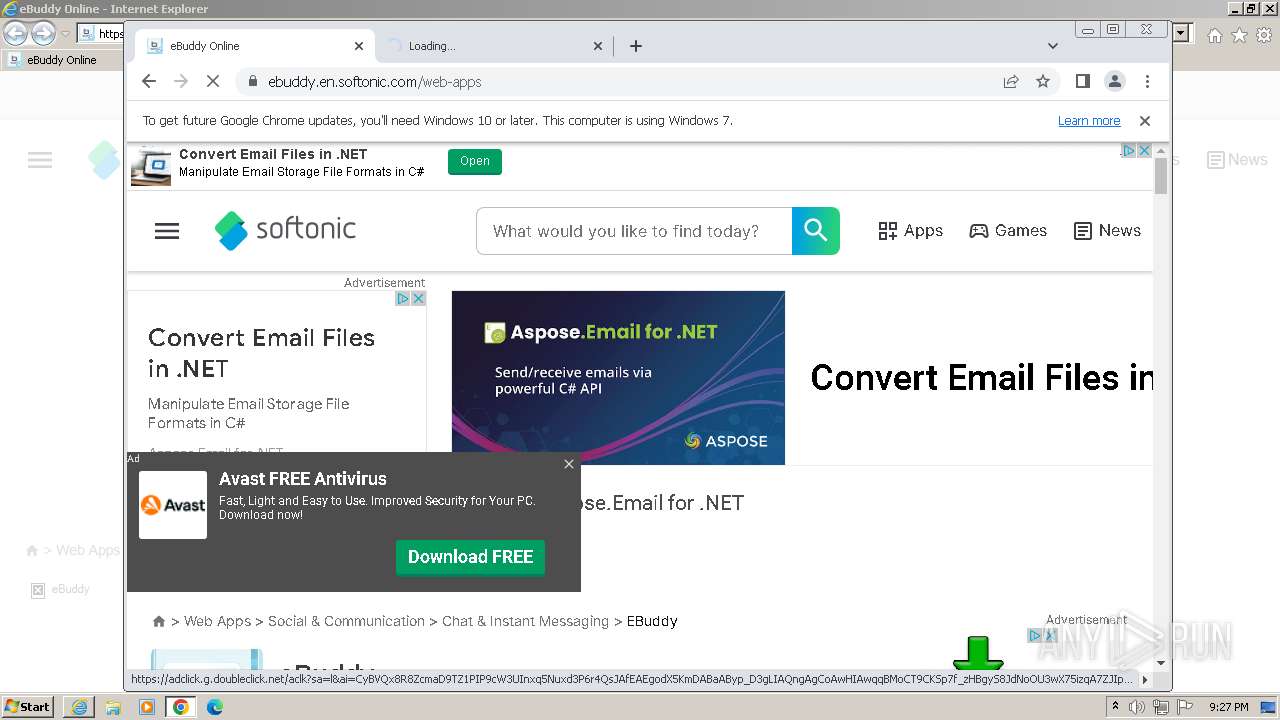This screenshot has width=1280, height=720.
Task: Click the breadcrumb home icon
Action: tap(158, 621)
